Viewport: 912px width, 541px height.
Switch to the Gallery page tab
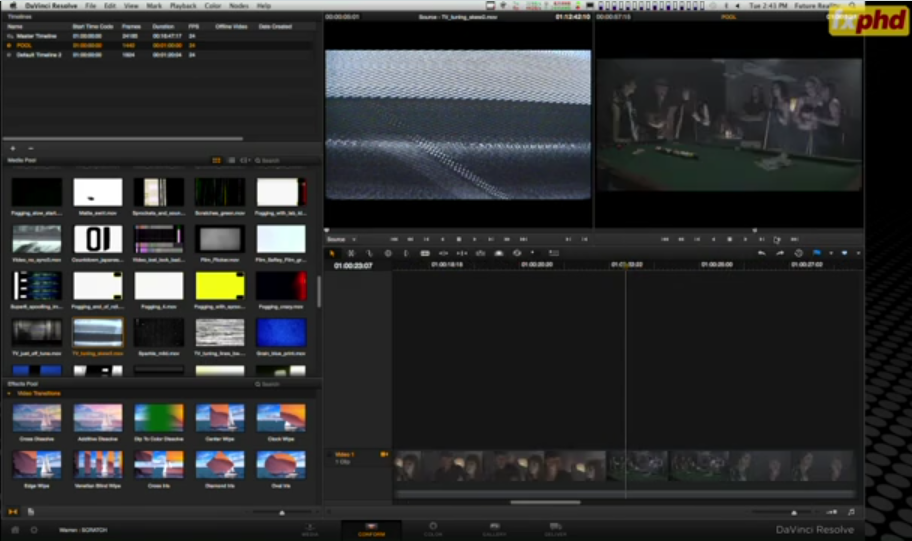pos(494,529)
